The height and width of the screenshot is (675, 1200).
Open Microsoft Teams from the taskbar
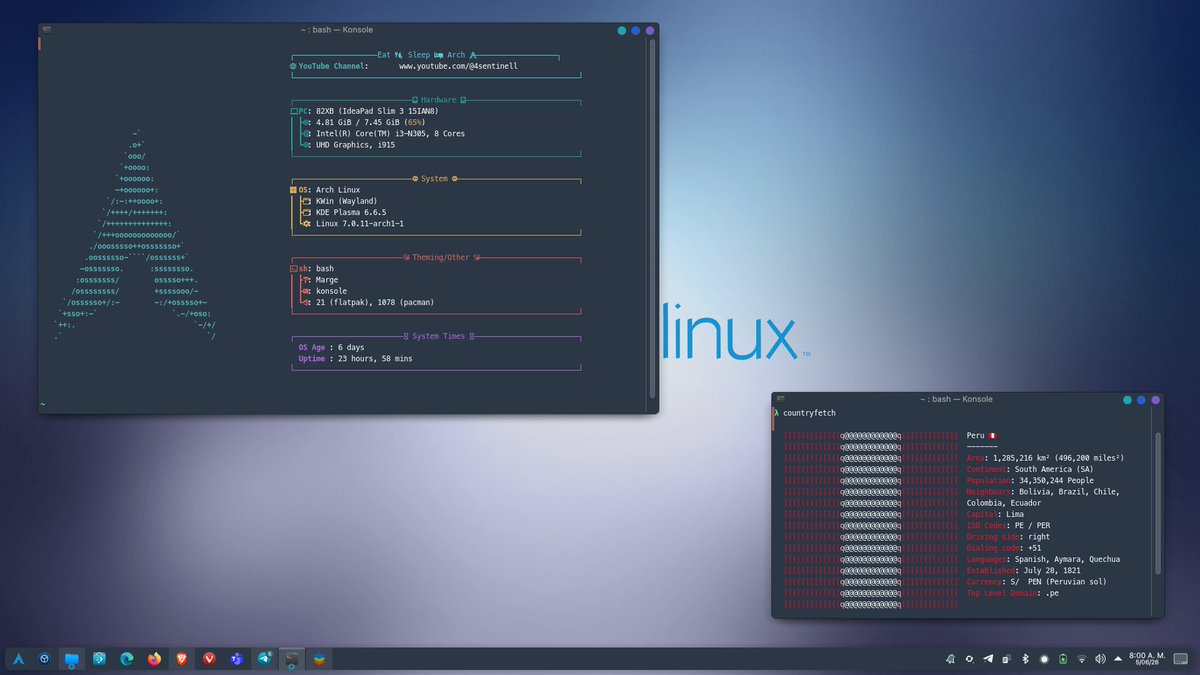point(237,659)
